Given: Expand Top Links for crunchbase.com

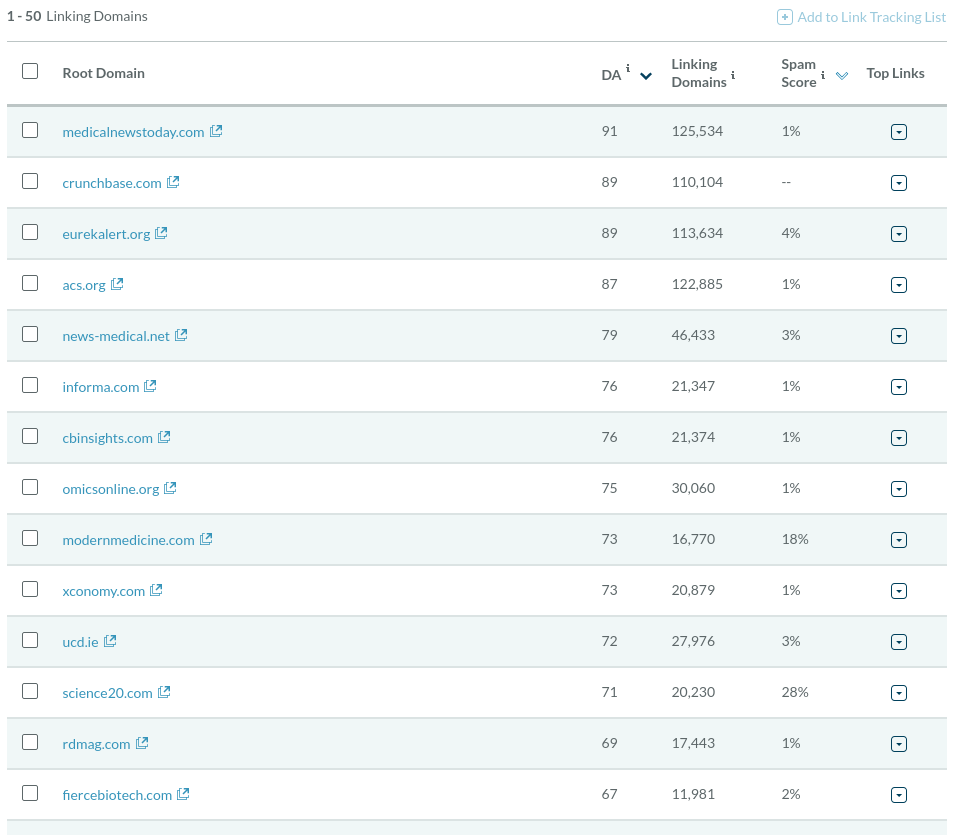Looking at the screenshot, I should click(x=899, y=183).
